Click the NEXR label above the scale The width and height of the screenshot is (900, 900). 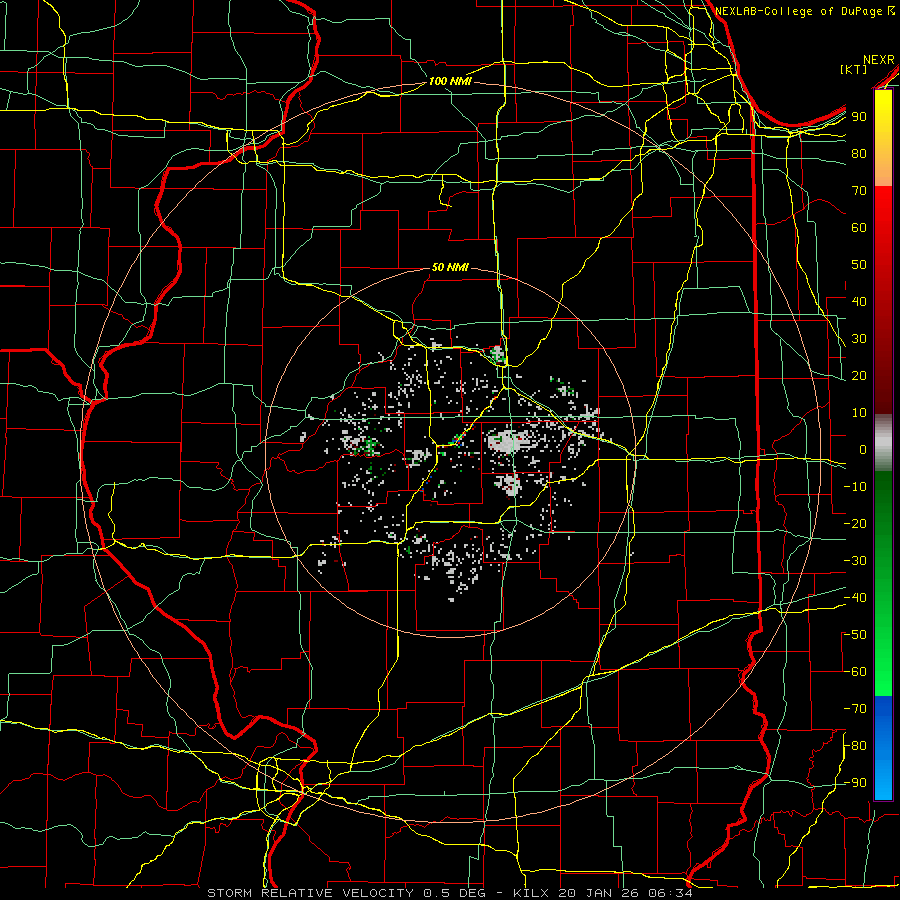879,60
